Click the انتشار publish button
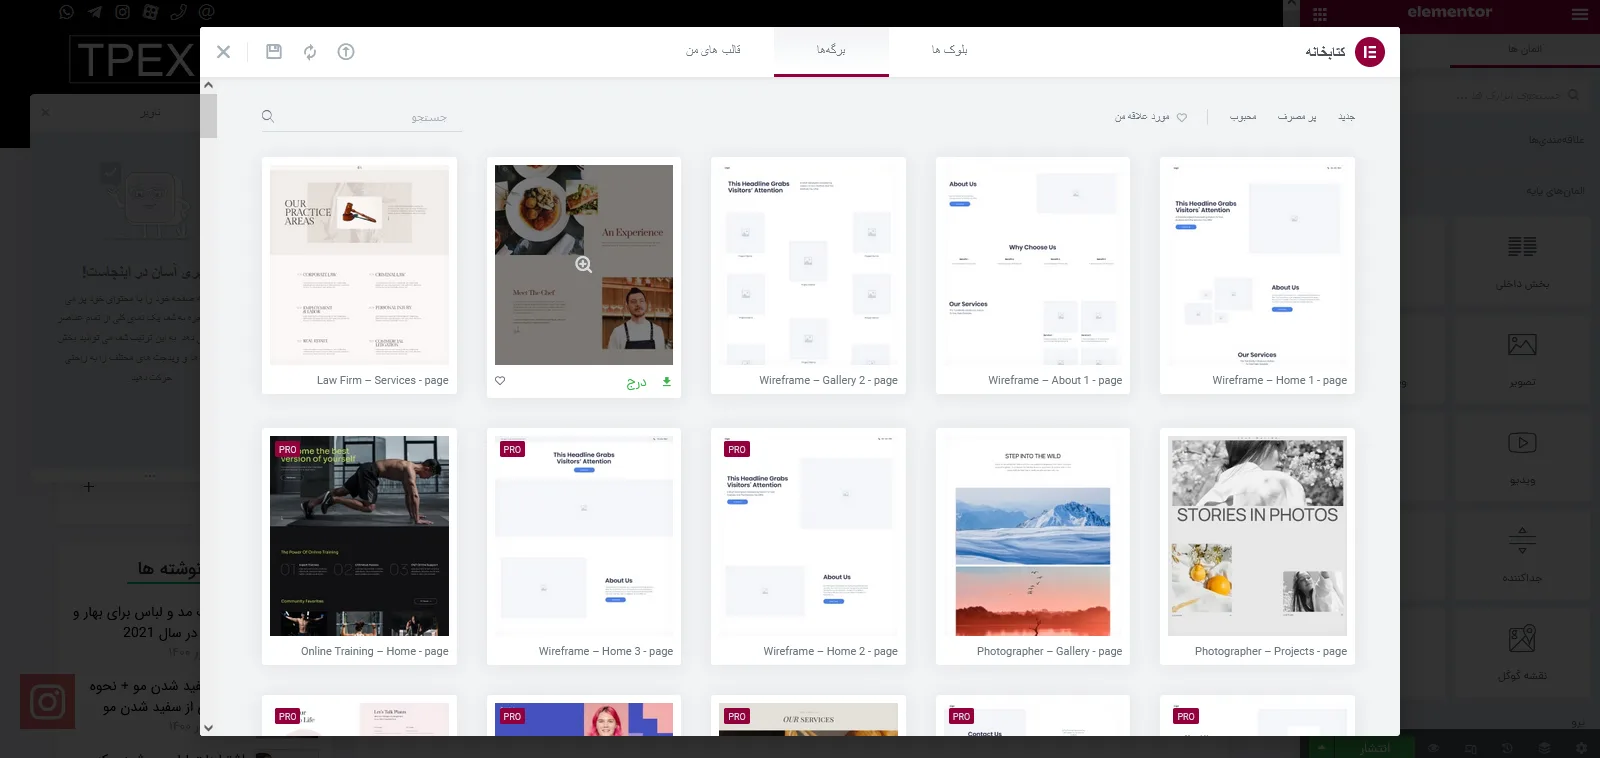This screenshot has width=1600, height=758. [x=1376, y=748]
